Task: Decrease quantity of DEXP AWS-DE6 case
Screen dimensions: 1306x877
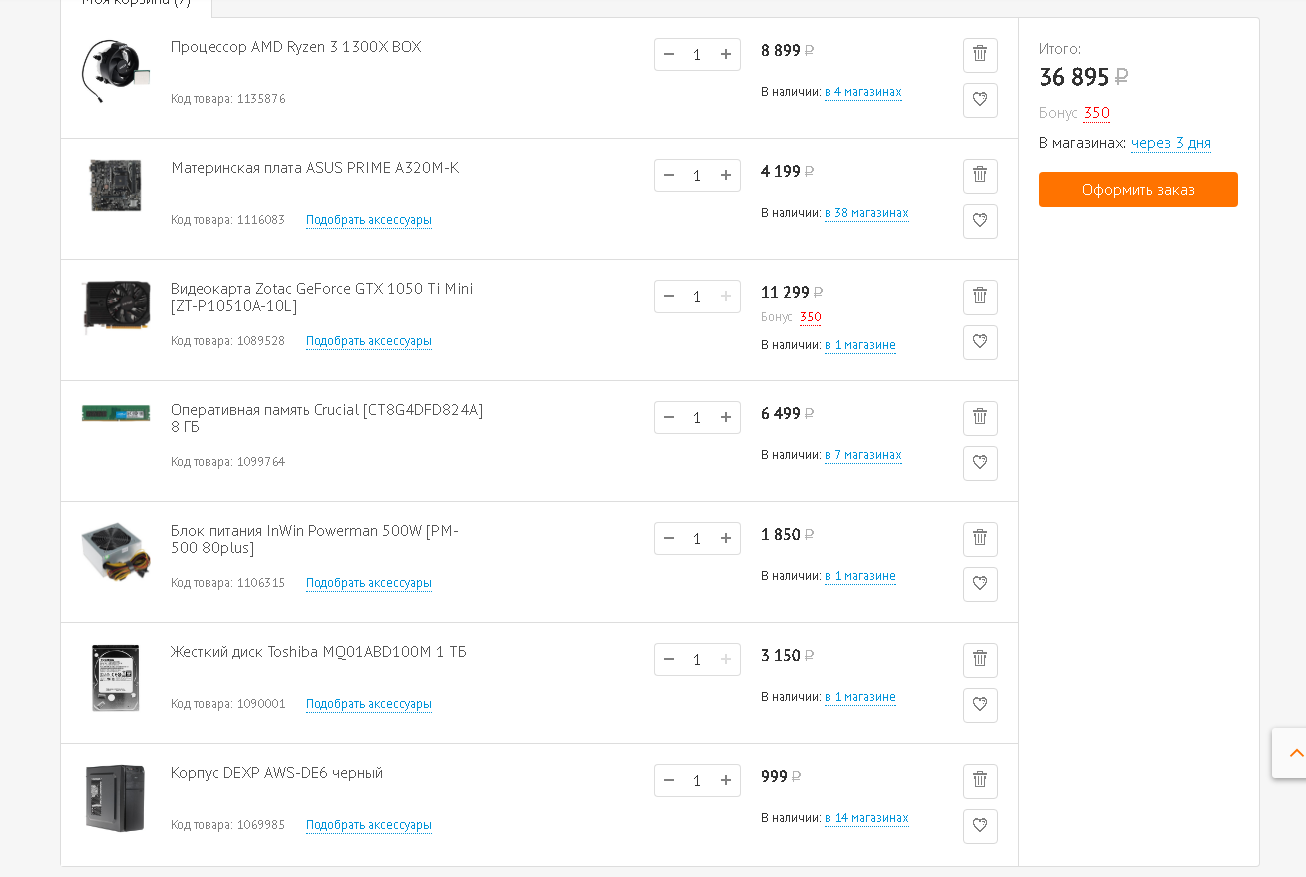Action: 669,780
